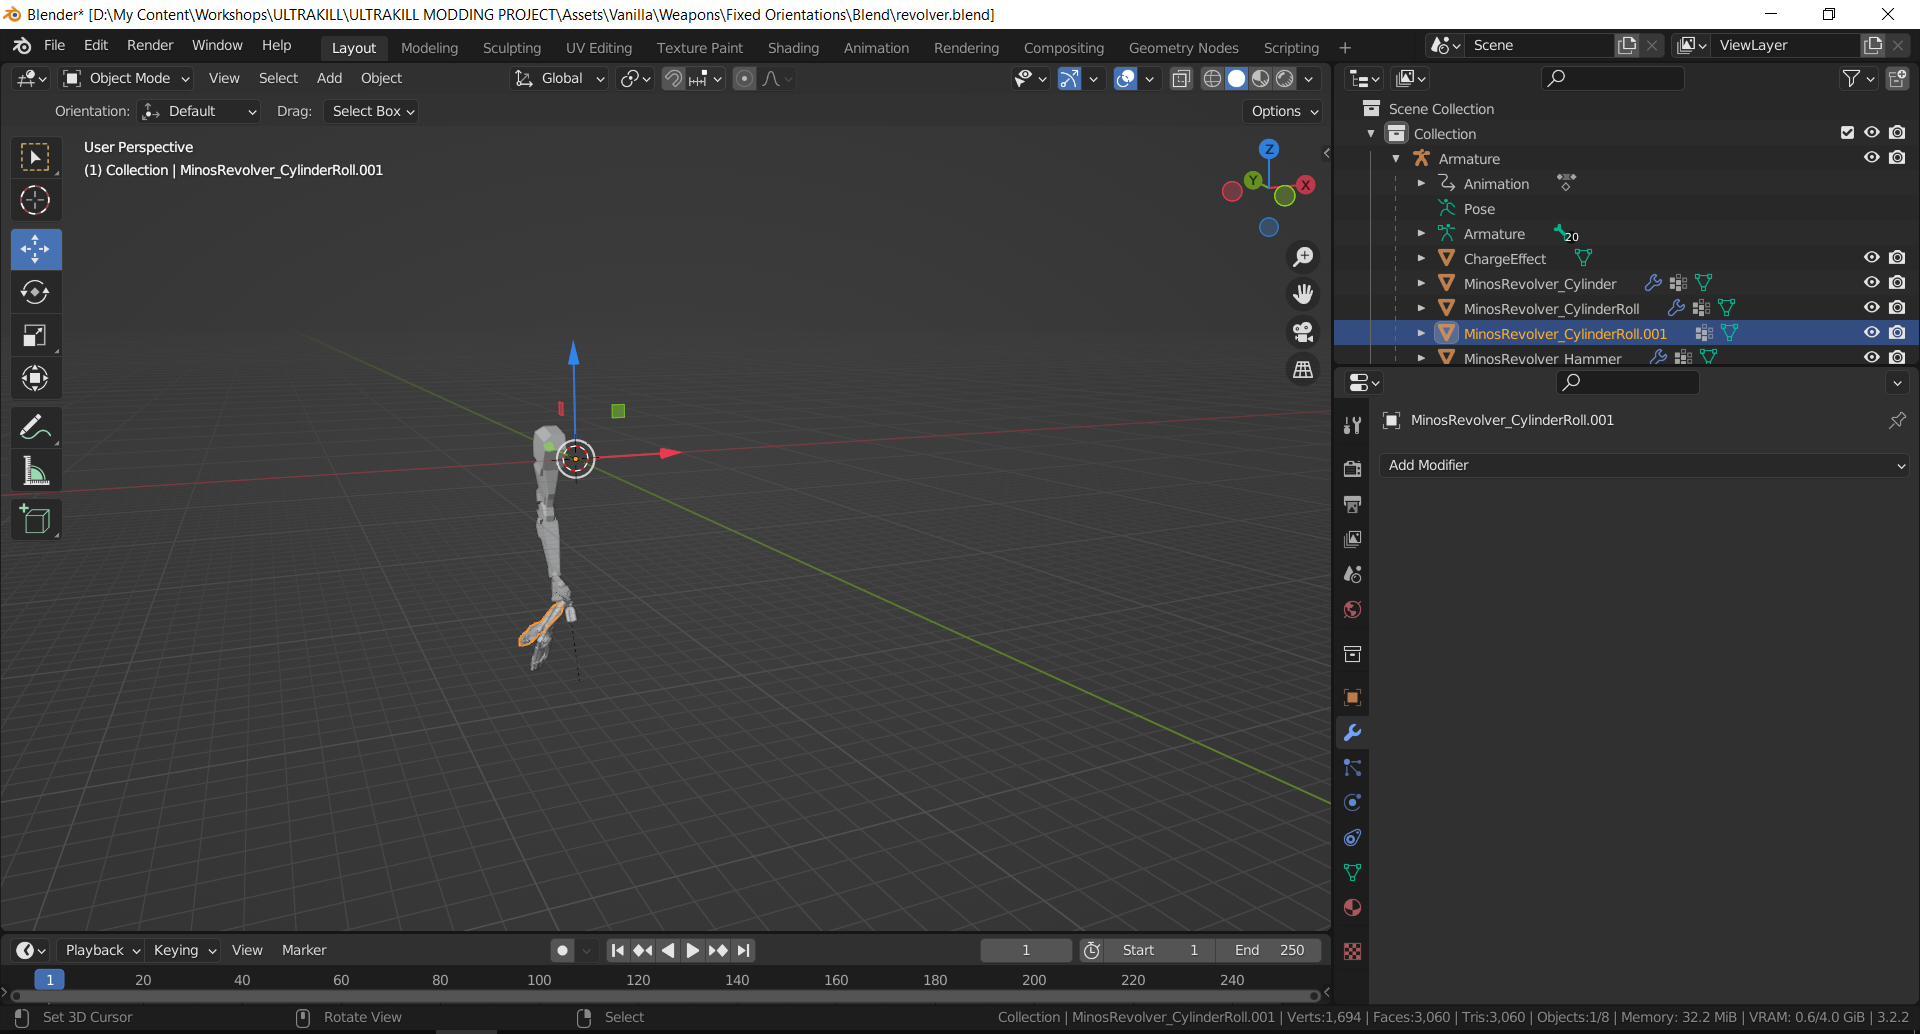The width and height of the screenshot is (1920, 1034).
Task: Open Tool properties tab
Action: point(1352,425)
